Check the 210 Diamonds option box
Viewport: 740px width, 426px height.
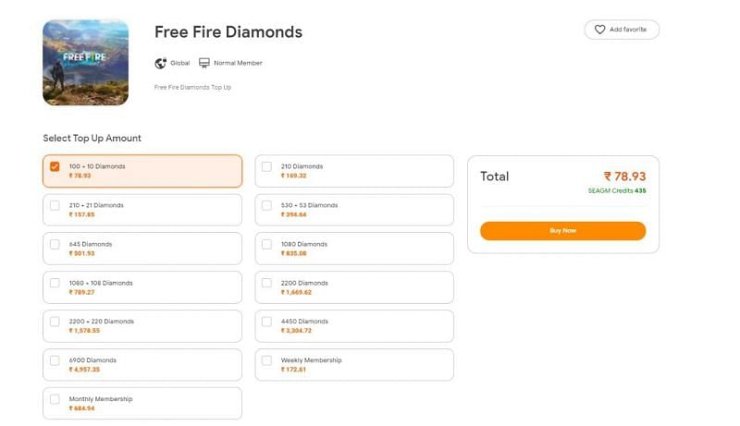tap(267, 167)
